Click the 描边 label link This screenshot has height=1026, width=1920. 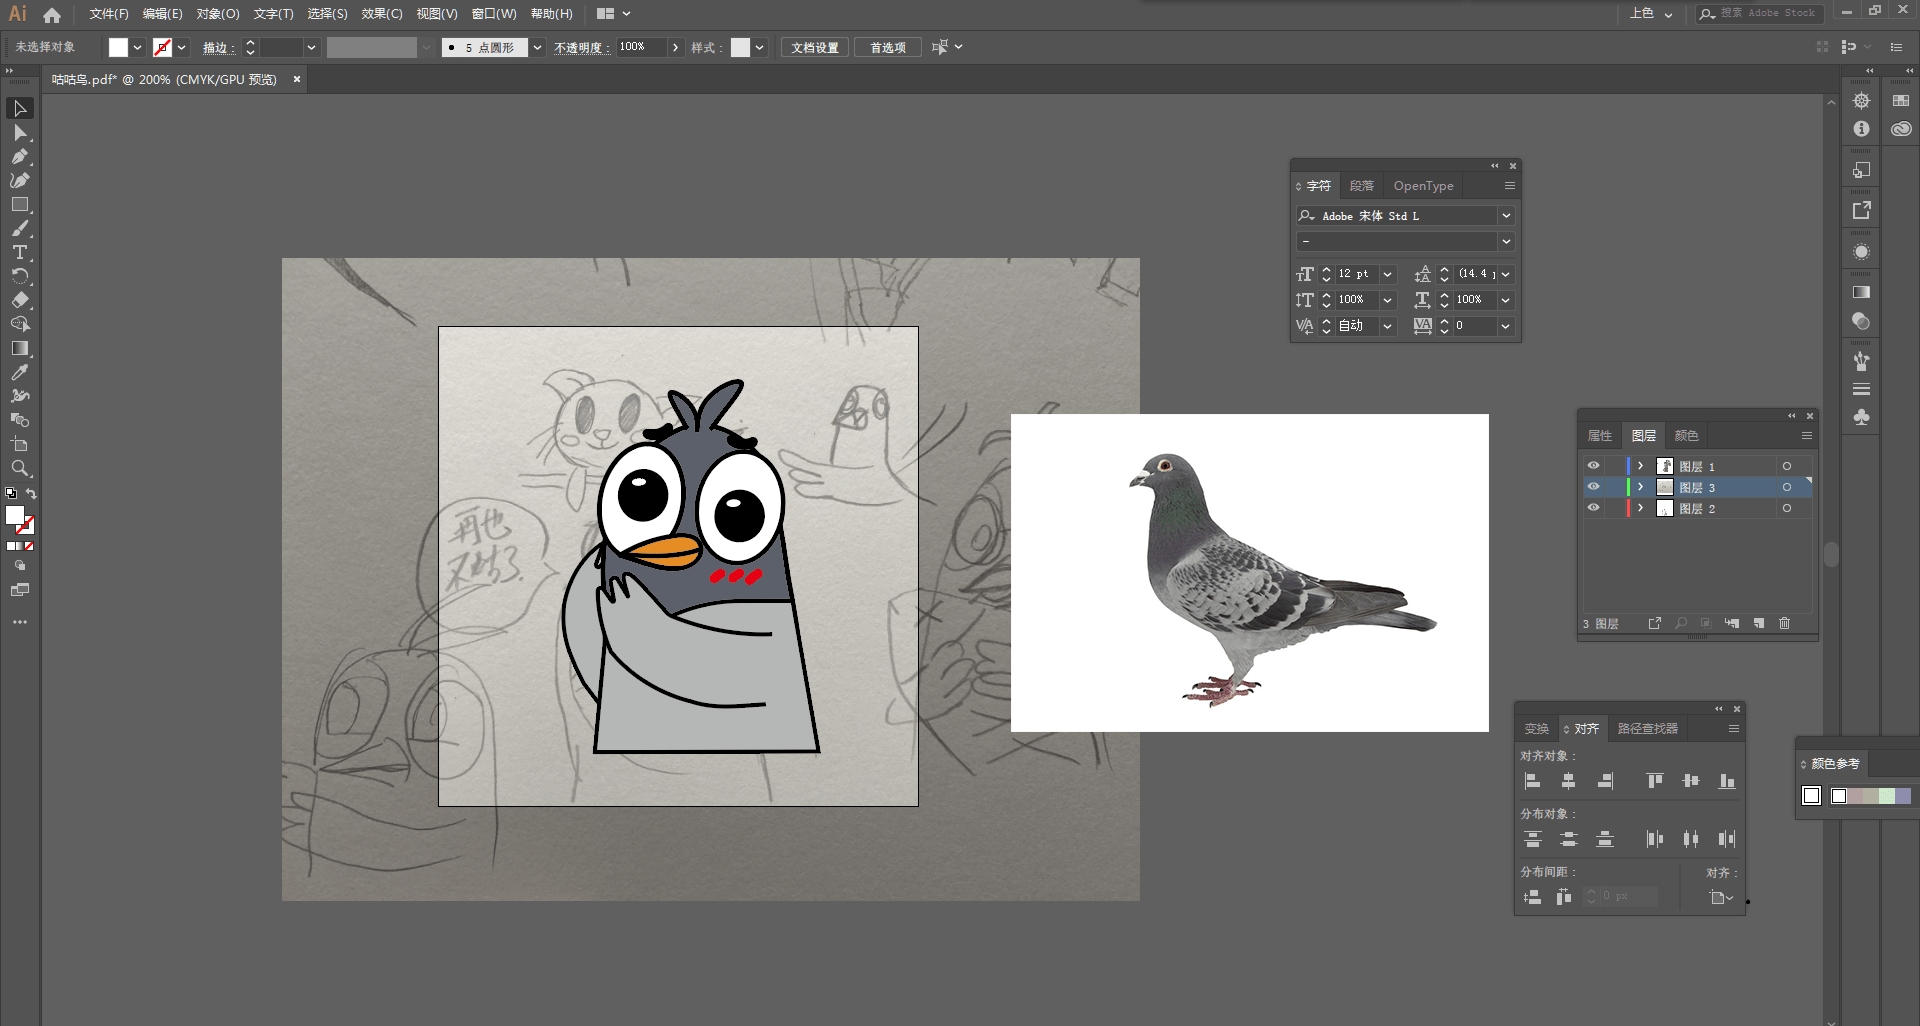click(218, 47)
